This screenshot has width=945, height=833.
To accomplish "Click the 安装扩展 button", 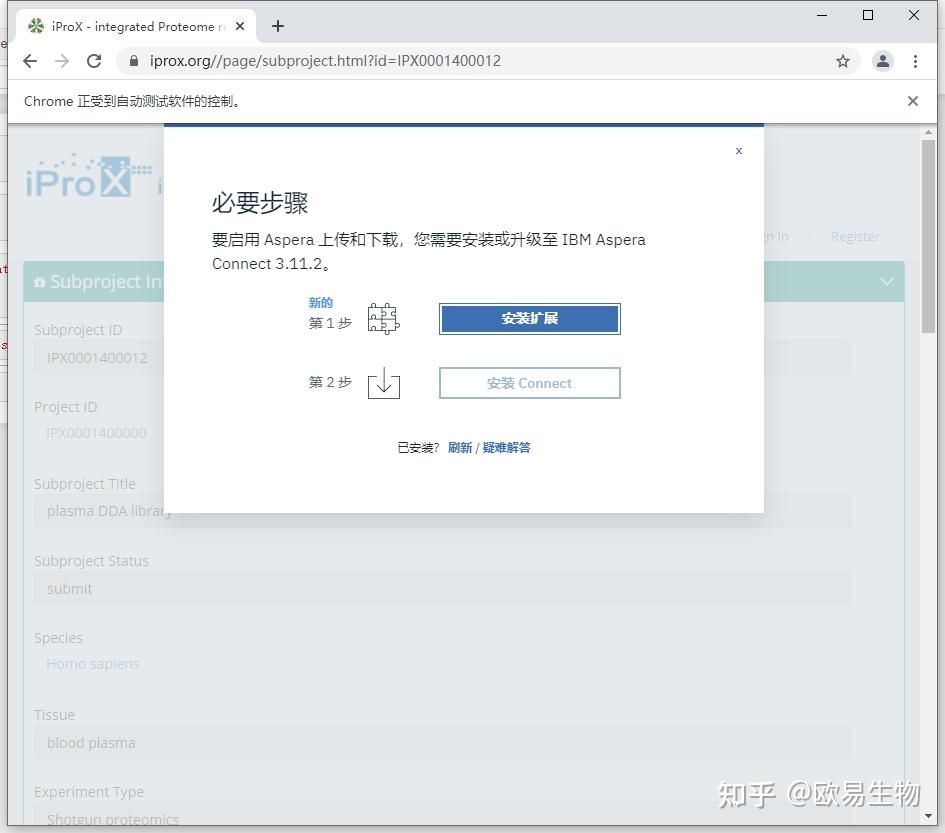I will tap(529, 318).
